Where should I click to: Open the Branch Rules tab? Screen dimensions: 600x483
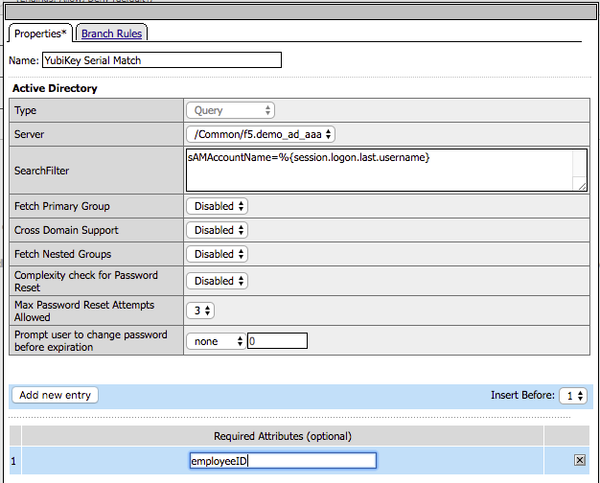pos(111,34)
